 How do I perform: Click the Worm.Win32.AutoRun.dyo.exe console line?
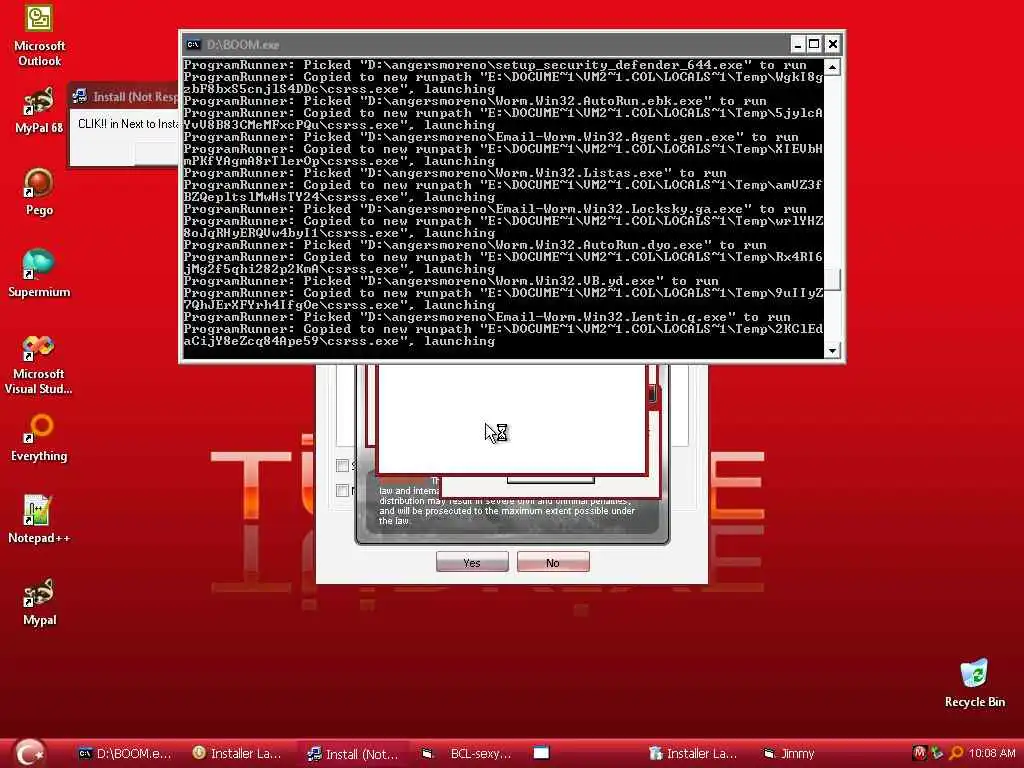tap(475, 245)
